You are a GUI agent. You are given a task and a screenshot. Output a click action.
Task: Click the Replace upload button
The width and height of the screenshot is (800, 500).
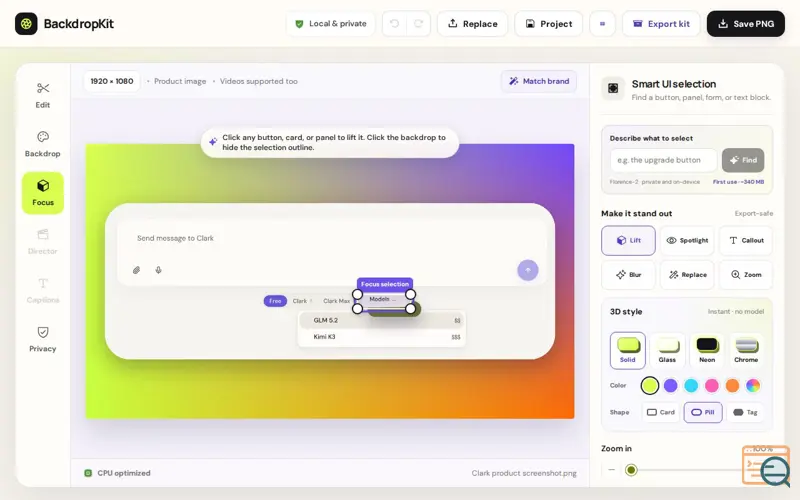(x=472, y=23)
